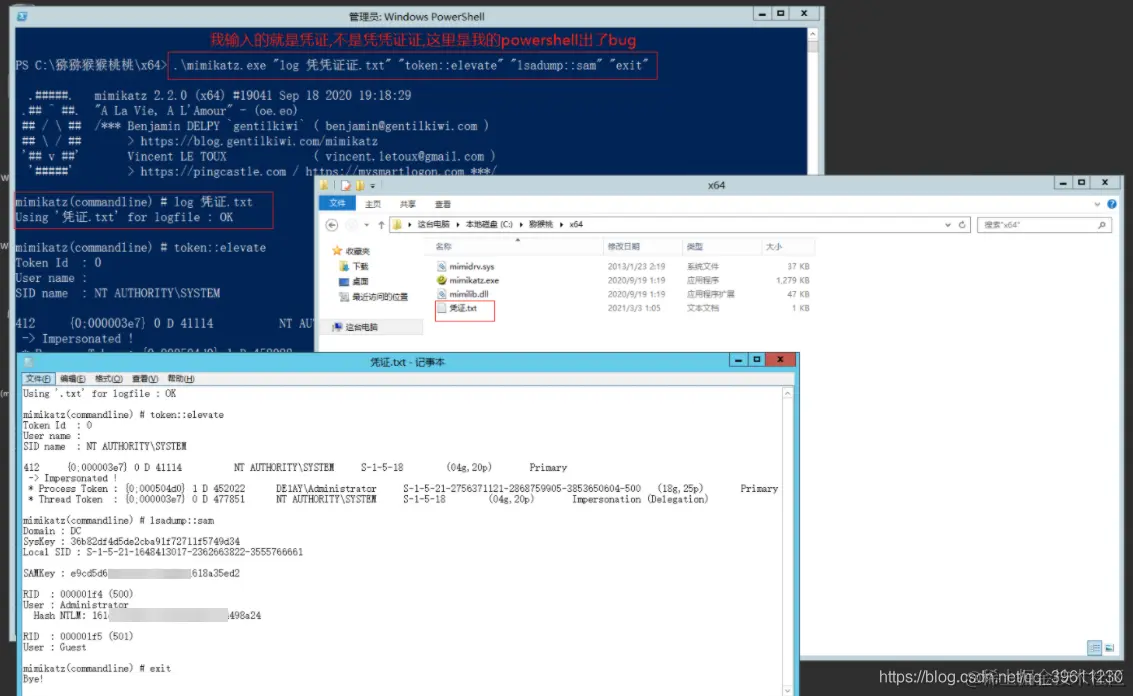The height and width of the screenshot is (696, 1133).
Task: Minimize the PowerShell window
Action: pos(762,14)
